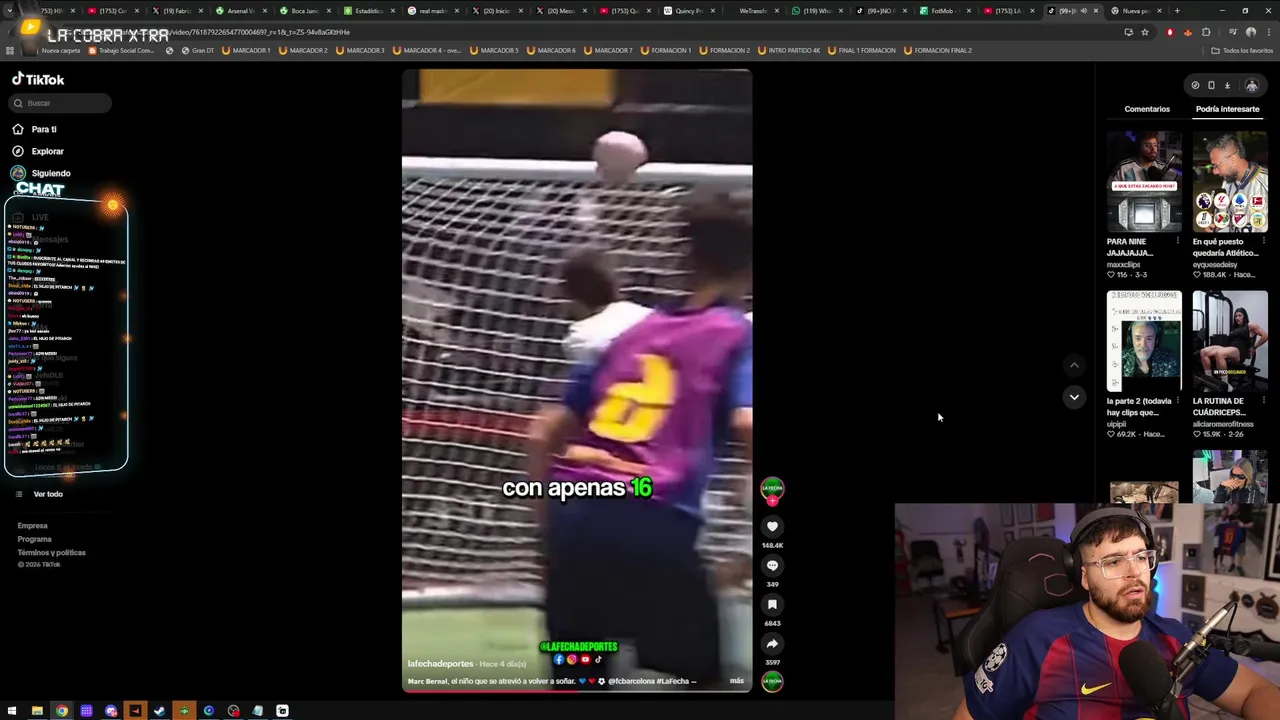Viewport: 1280px width, 720px height.
Task: Open File Explorer from the taskbar
Action: click(x=37, y=711)
